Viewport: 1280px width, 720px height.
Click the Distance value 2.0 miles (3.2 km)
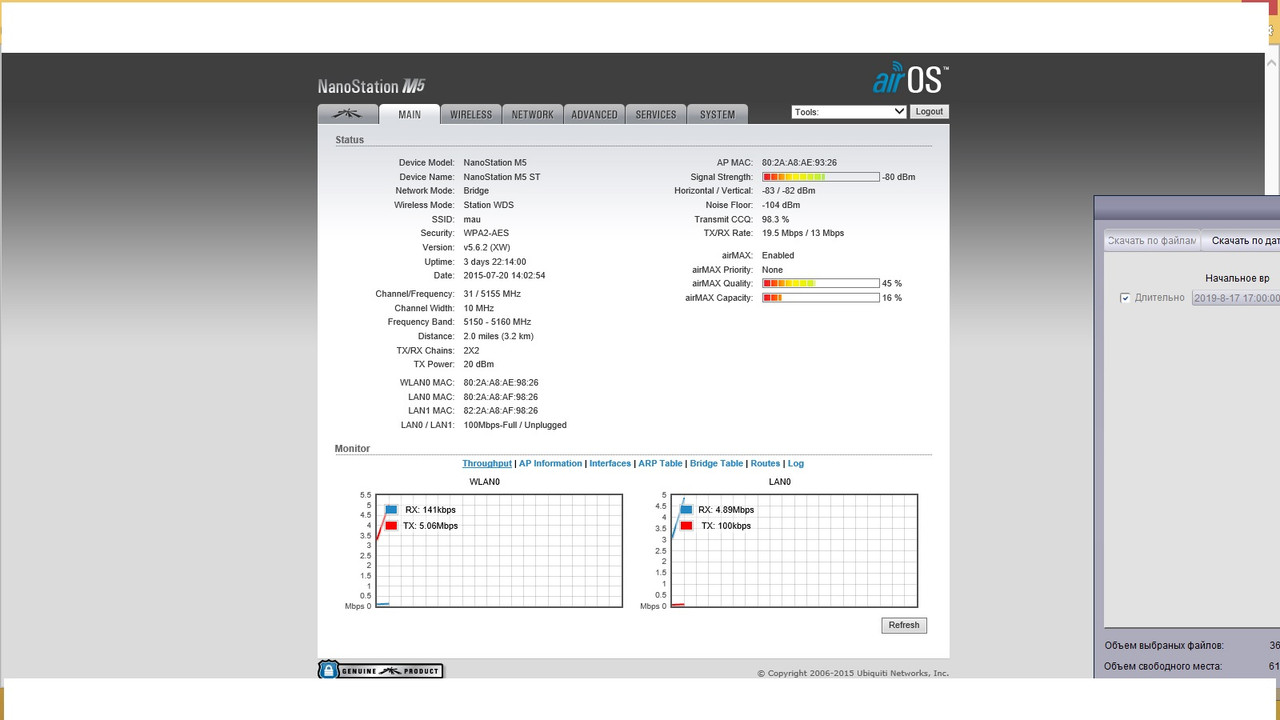pyautogui.click(x=498, y=336)
